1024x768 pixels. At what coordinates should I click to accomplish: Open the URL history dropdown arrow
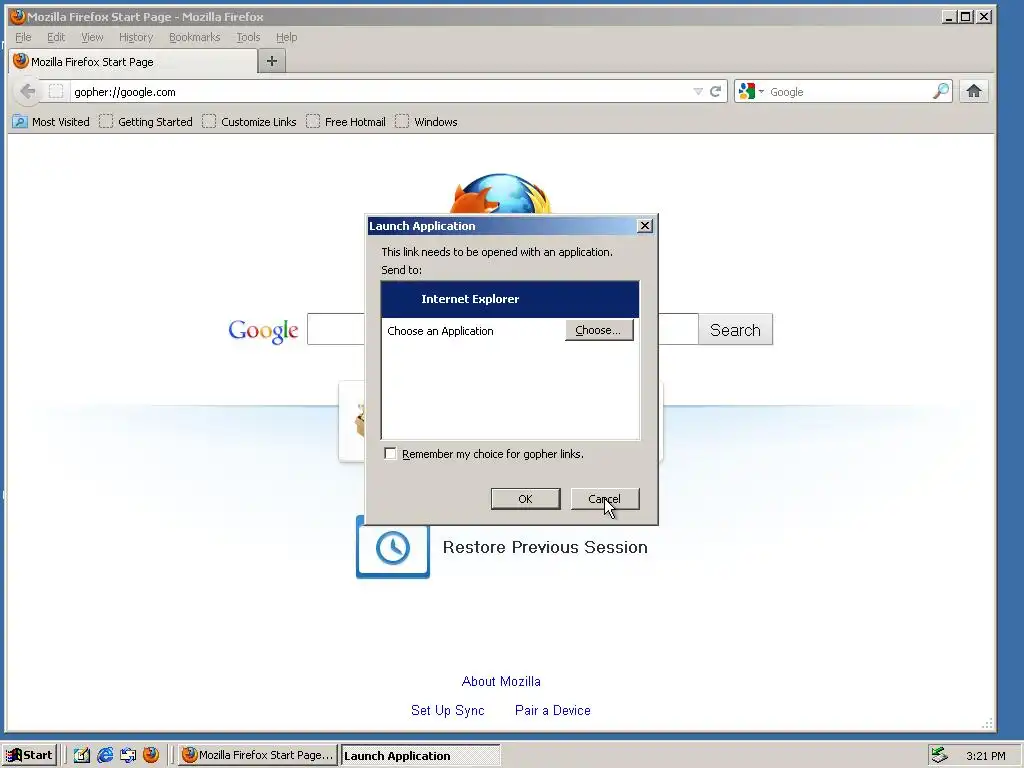pyautogui.click(x=698, y=91)
